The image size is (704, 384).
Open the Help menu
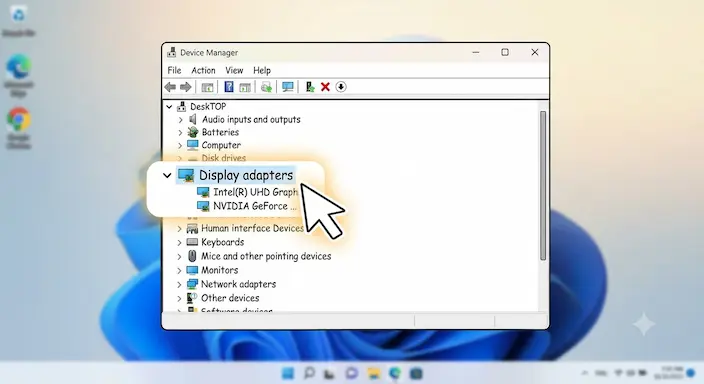coord(262,70)
